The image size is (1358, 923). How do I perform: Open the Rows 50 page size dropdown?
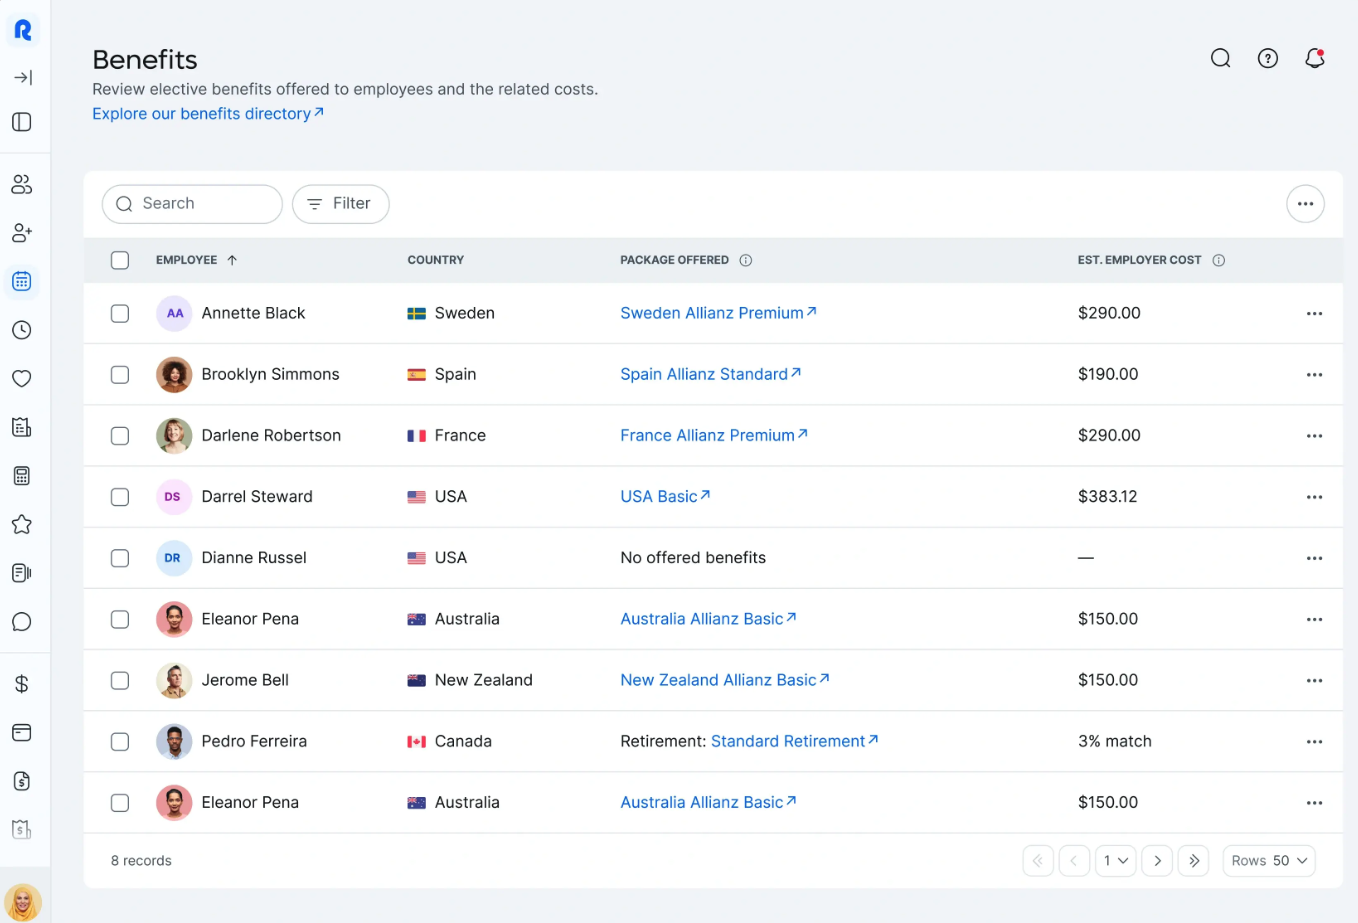point(1268,860)
